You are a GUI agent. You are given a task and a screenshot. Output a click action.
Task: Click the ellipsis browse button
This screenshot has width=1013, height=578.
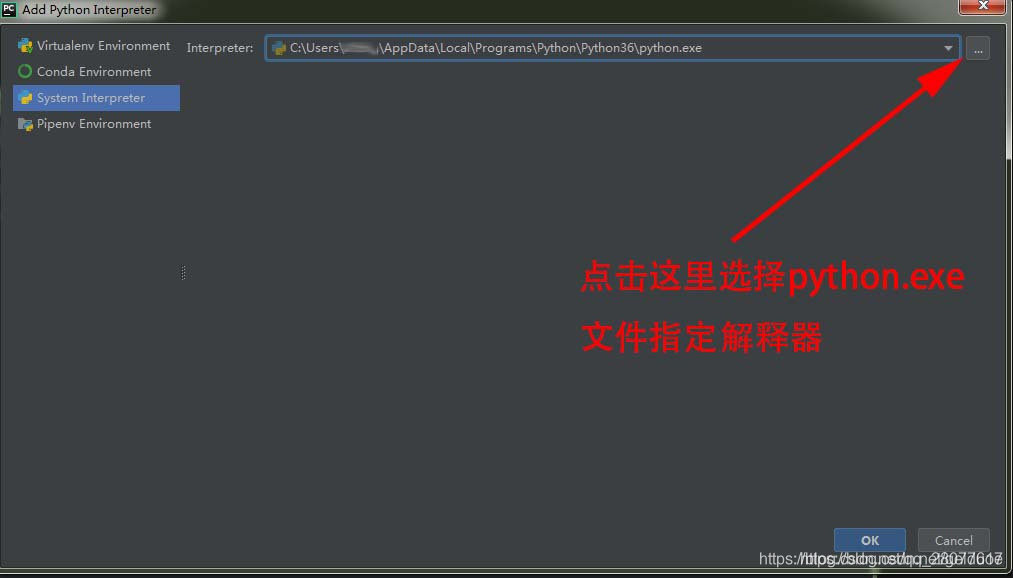click(x=977, y=48)
